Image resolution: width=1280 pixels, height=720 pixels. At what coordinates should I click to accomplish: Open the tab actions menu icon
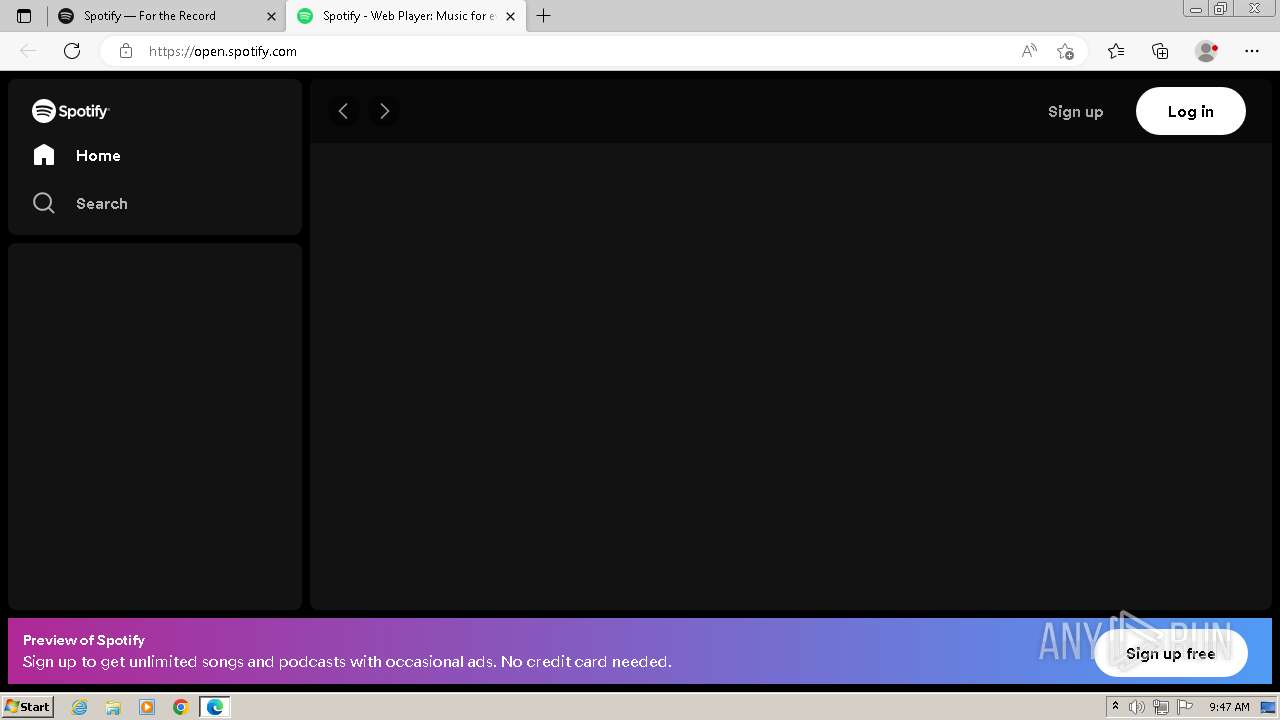[24, 16]
